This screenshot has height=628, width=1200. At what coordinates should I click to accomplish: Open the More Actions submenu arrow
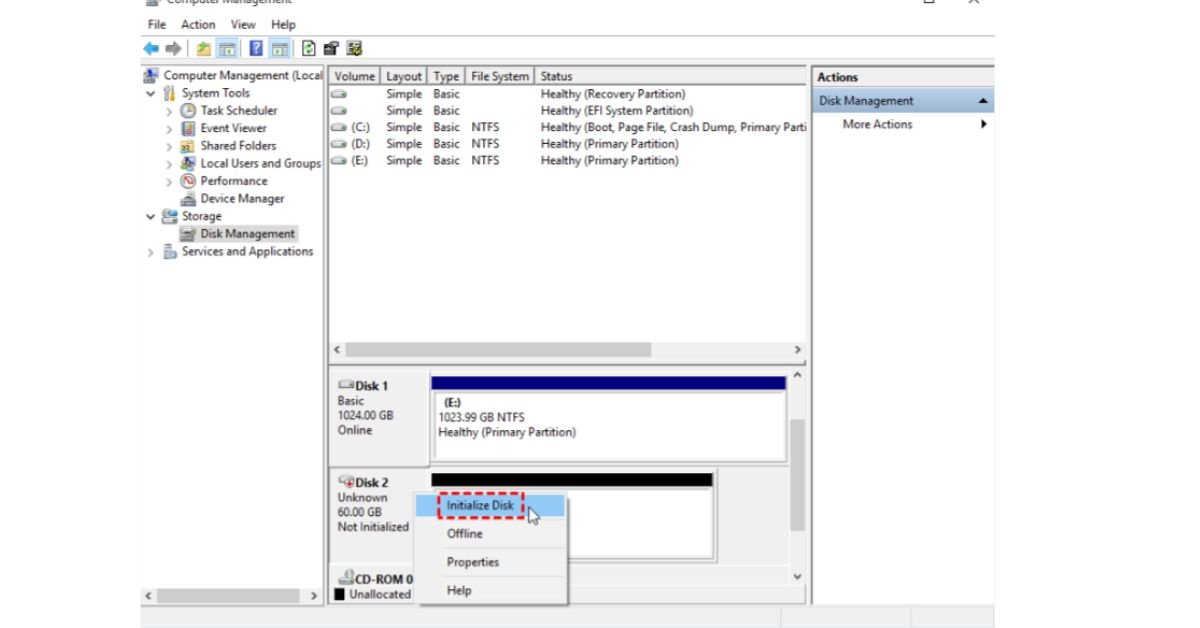coord(984,125)
